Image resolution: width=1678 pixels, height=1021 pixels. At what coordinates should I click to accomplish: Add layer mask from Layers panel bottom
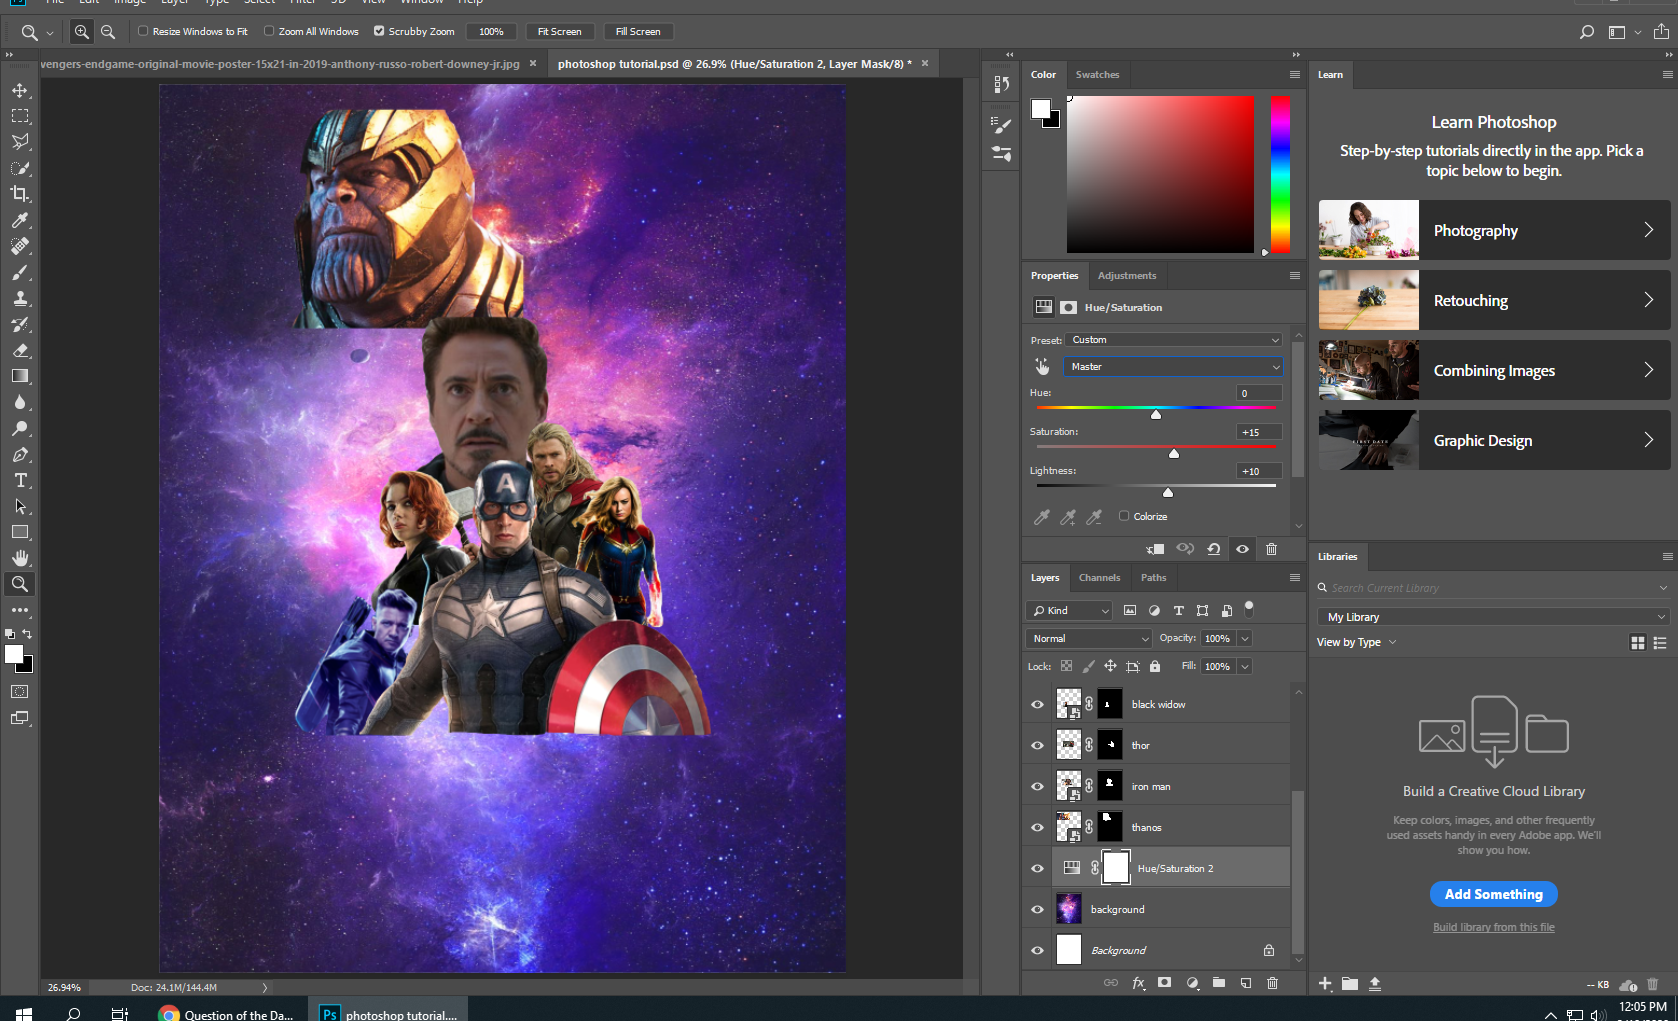(1164, 983)
